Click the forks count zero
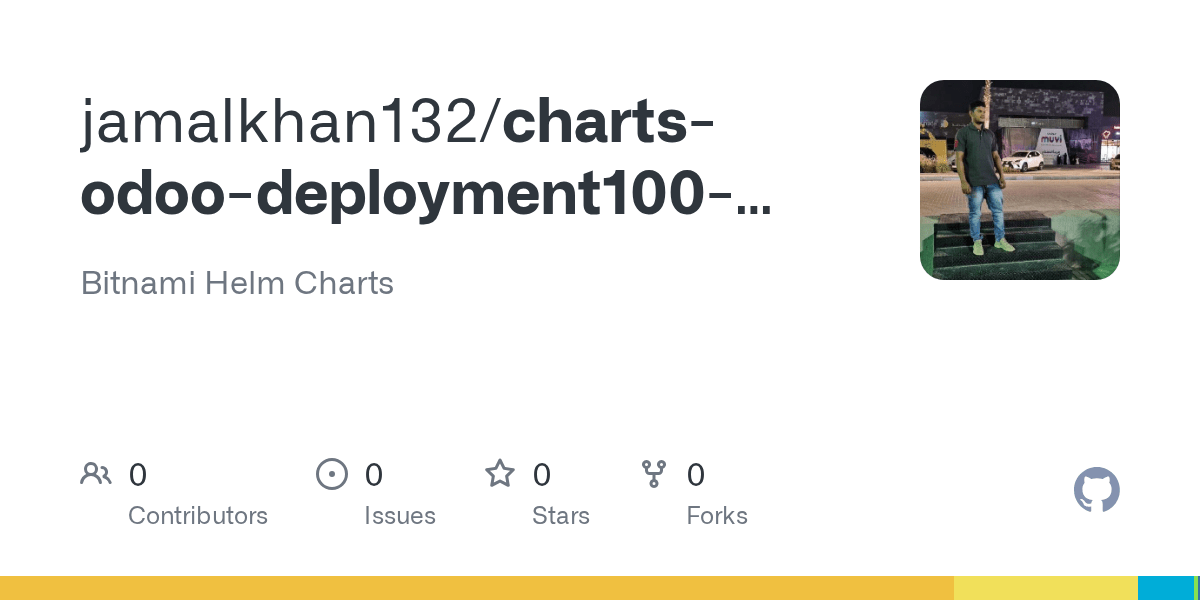This screenshot has width=1200, height=600. click(696, 475)
